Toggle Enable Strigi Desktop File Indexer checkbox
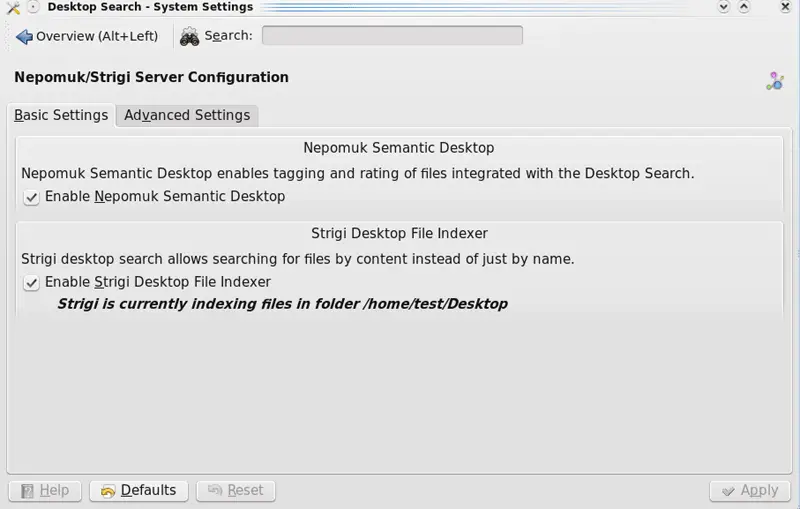The height and width of the screenshot is (509, 800). 31,283
